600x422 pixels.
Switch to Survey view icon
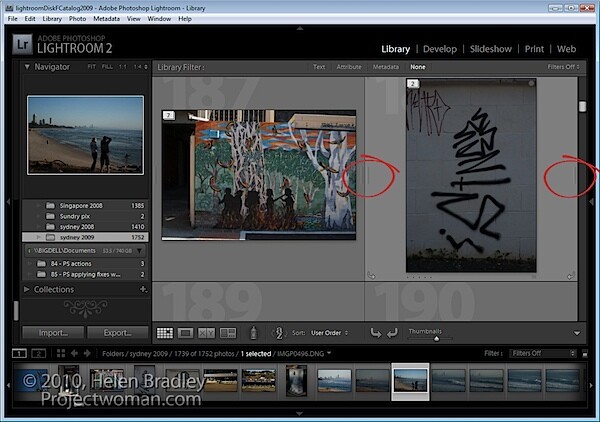pyautogui.click(x=228, y=333)
